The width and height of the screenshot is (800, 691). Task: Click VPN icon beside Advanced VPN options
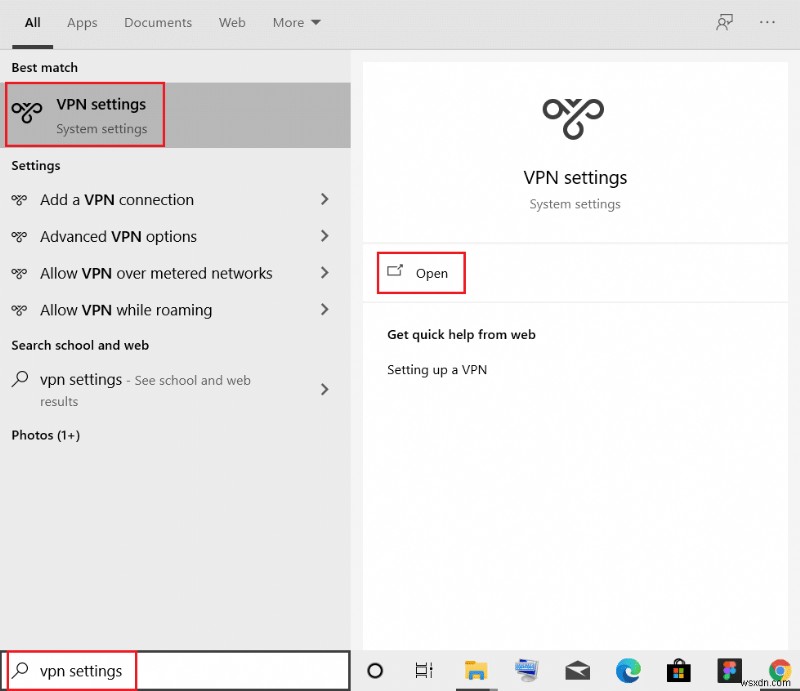[19, 236]
